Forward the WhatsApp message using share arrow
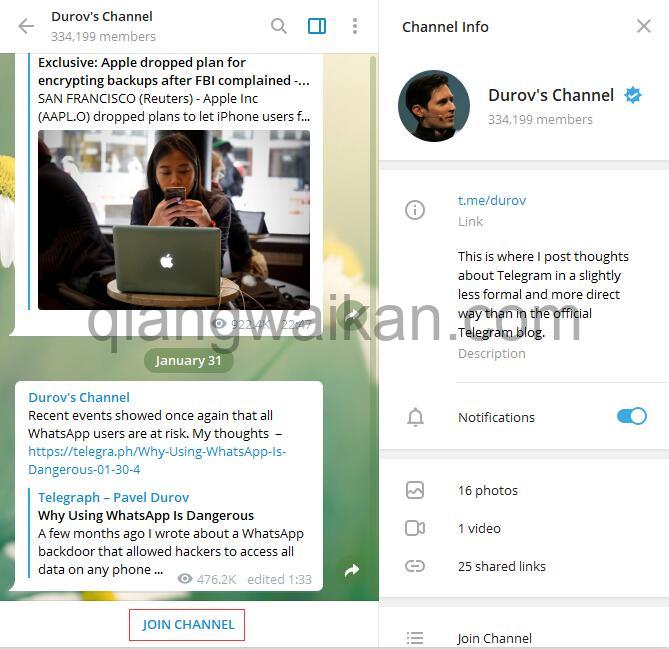This screenshot has width=669, height=649. pyautogui.click(x=352, y=570)
